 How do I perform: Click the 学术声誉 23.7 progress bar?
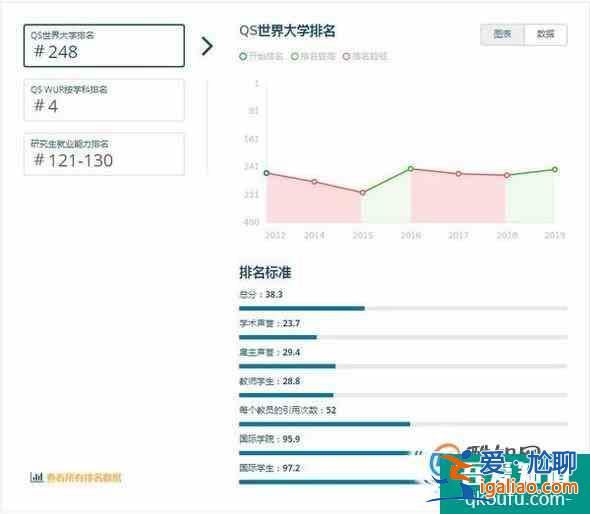403,337
